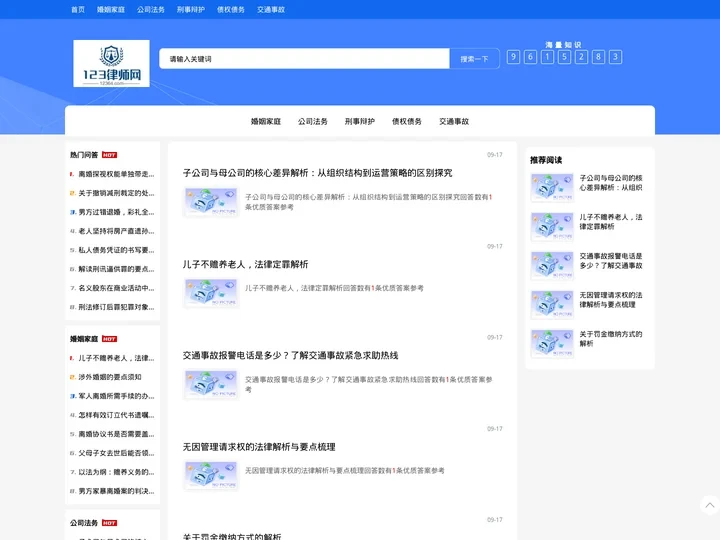
Task: Click the 123律师网 logo
Action: [111, 63]
